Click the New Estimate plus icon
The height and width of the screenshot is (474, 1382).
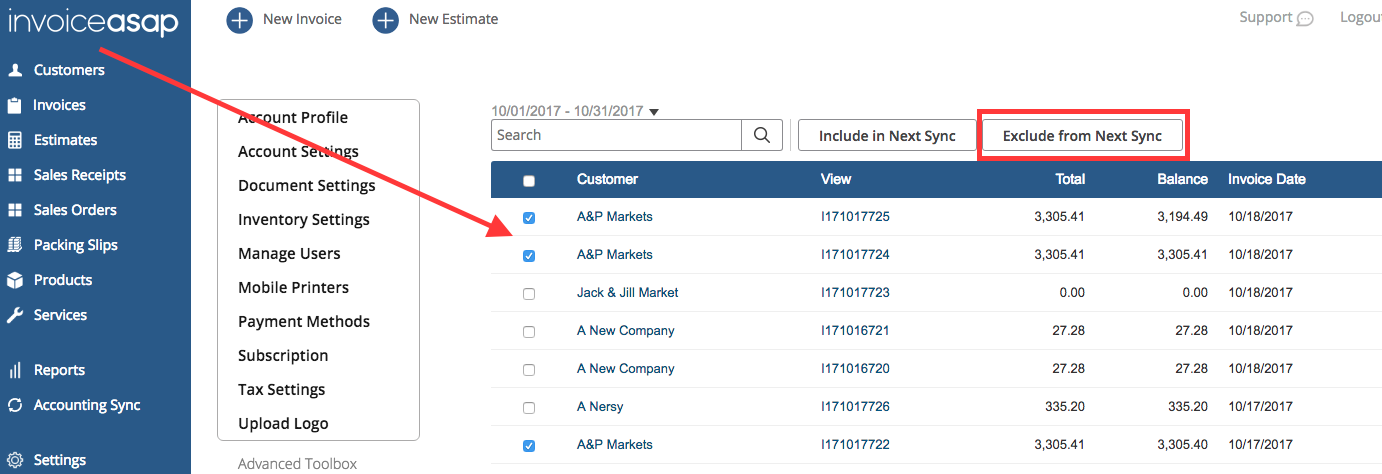(386, 20)
